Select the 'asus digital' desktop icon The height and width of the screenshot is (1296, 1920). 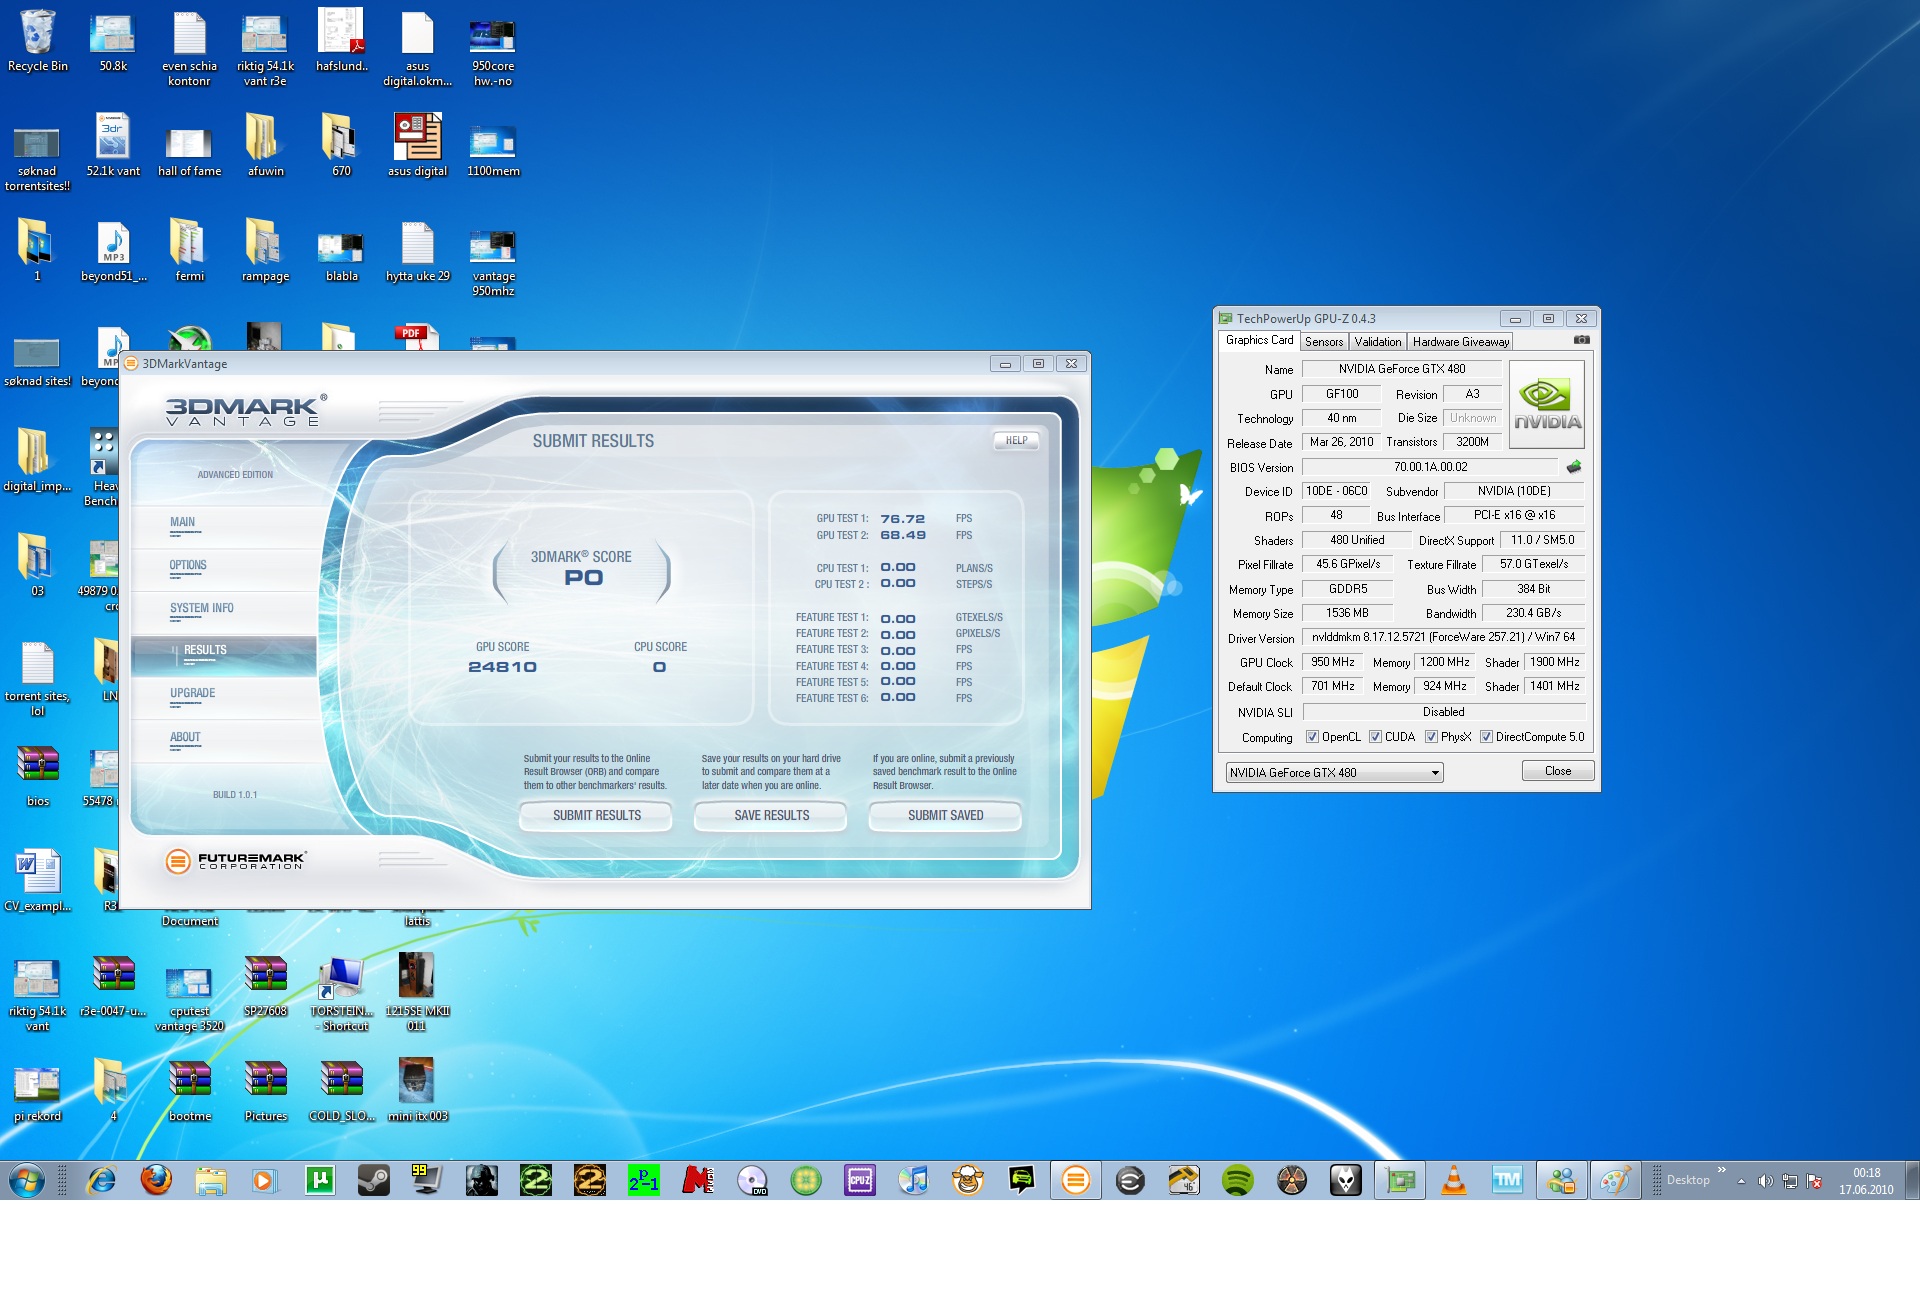tap(417, 147)
